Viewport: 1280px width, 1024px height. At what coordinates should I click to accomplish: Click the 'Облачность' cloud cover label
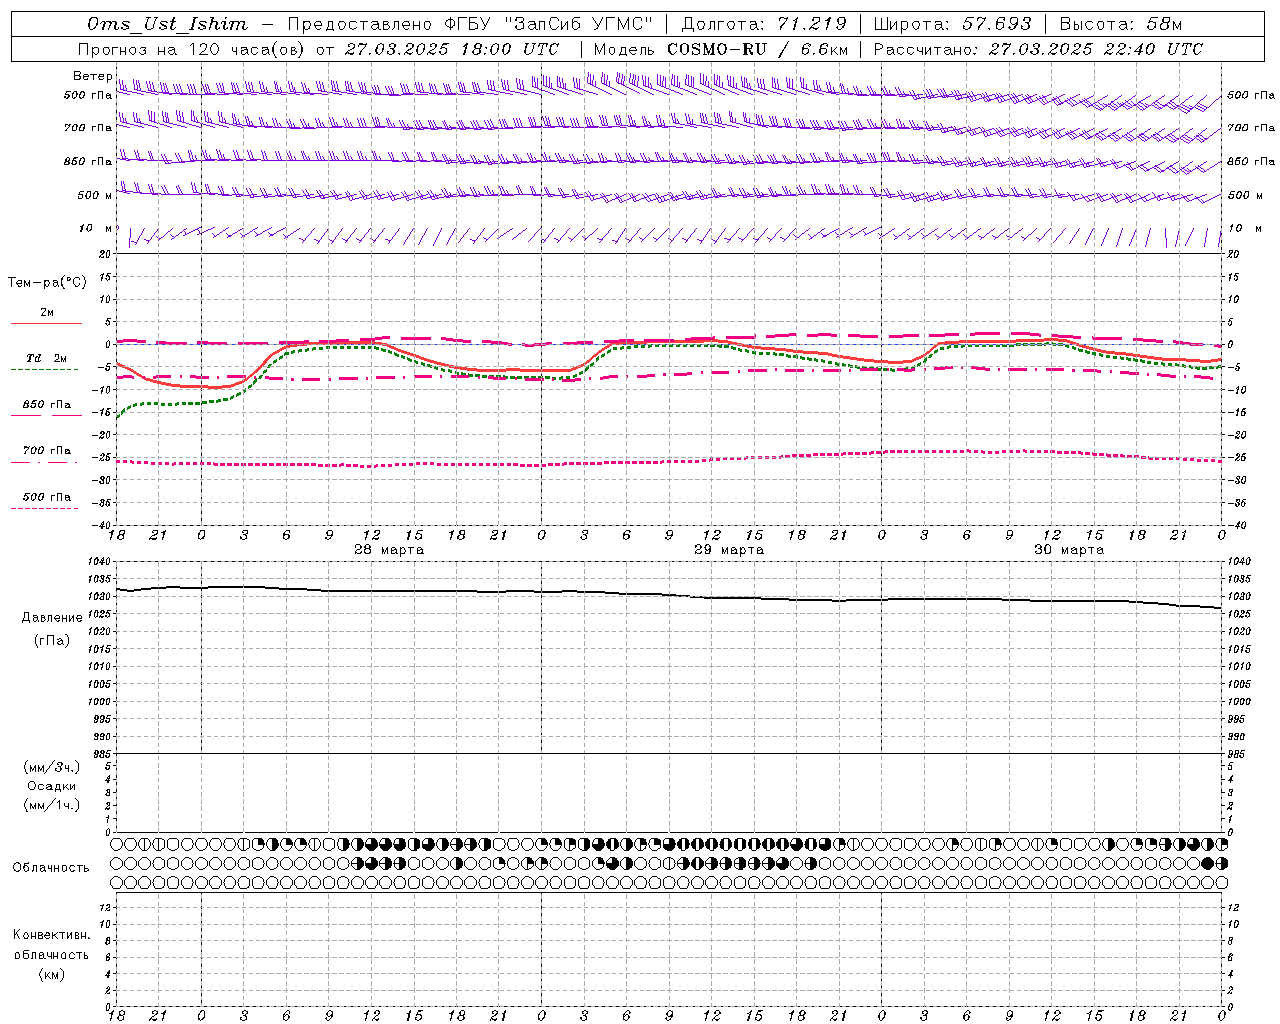(51, 868)
